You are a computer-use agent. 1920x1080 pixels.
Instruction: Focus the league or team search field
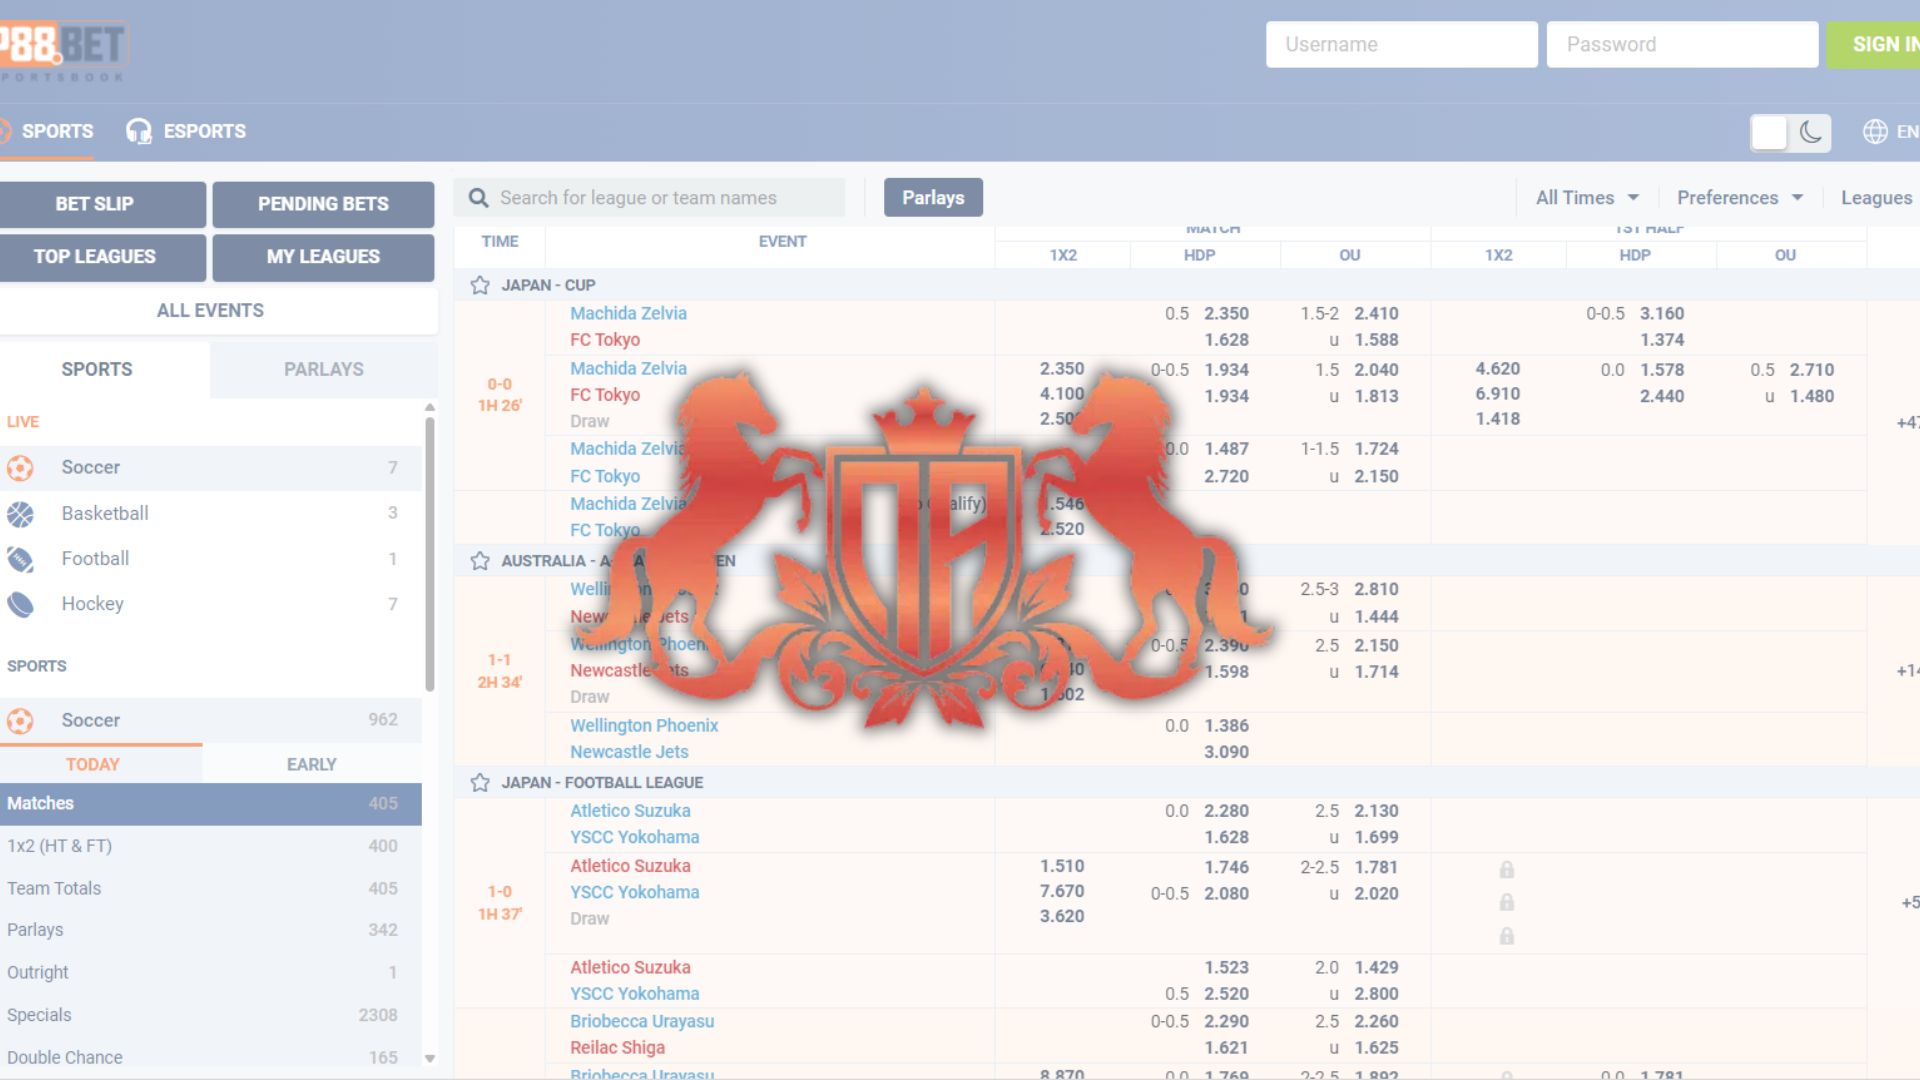(660, 198)
